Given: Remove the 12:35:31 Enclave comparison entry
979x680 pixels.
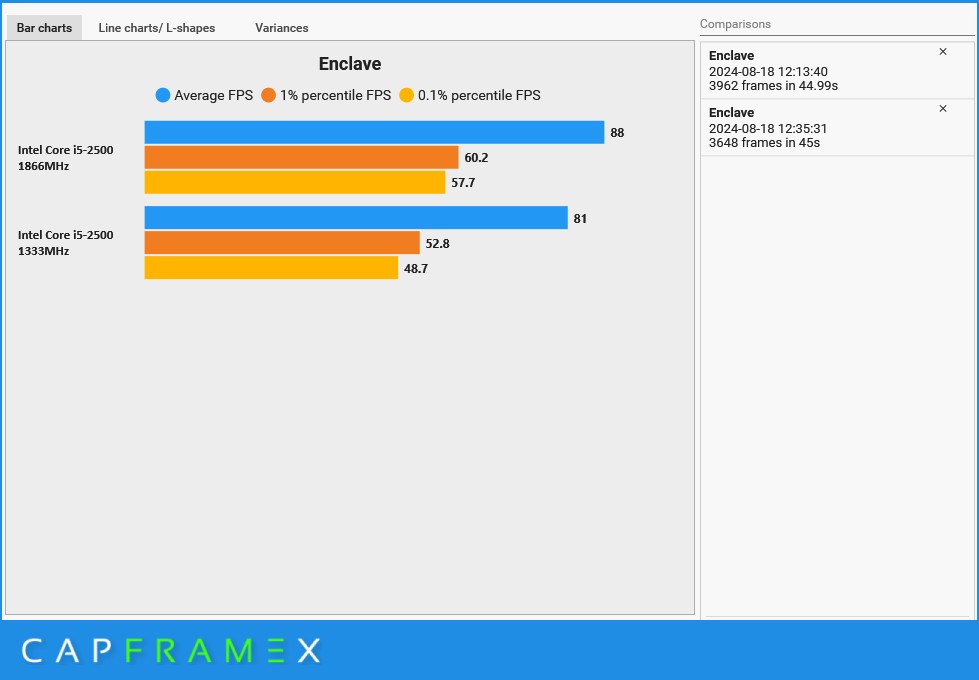Looking at the screenshot, I should pyautogui.click(x=943, y=109).
